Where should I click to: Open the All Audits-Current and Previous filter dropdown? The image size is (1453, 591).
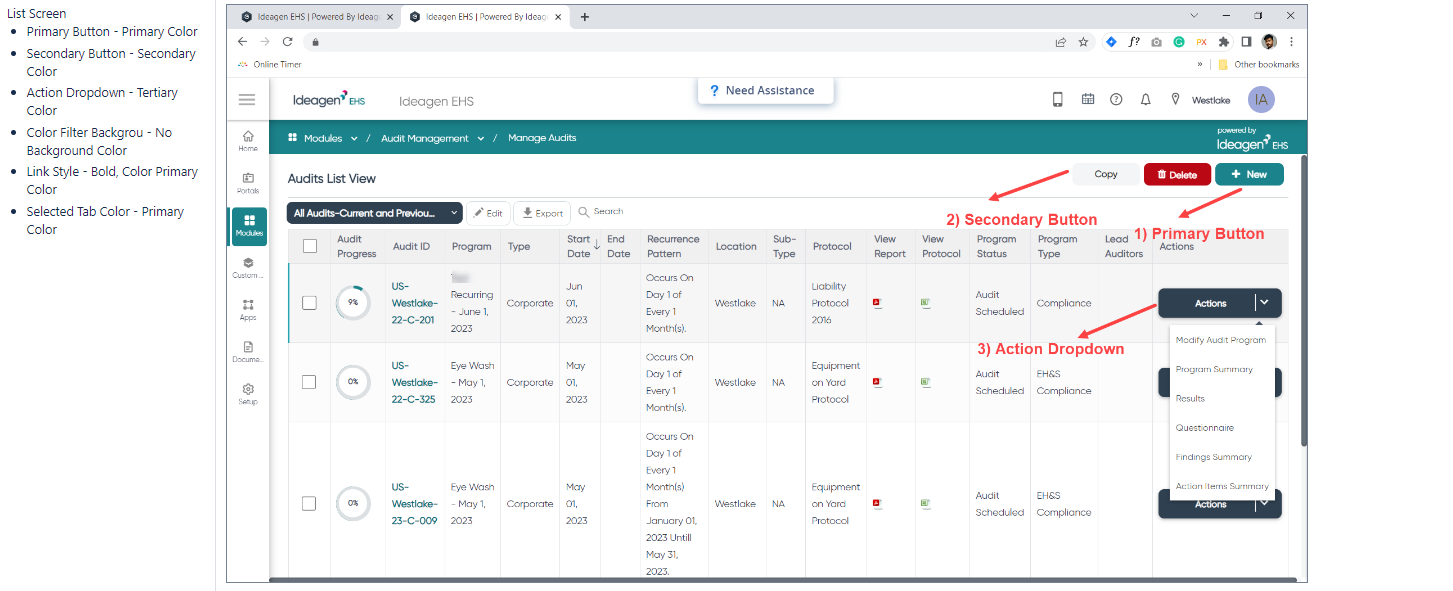[375, 213]
